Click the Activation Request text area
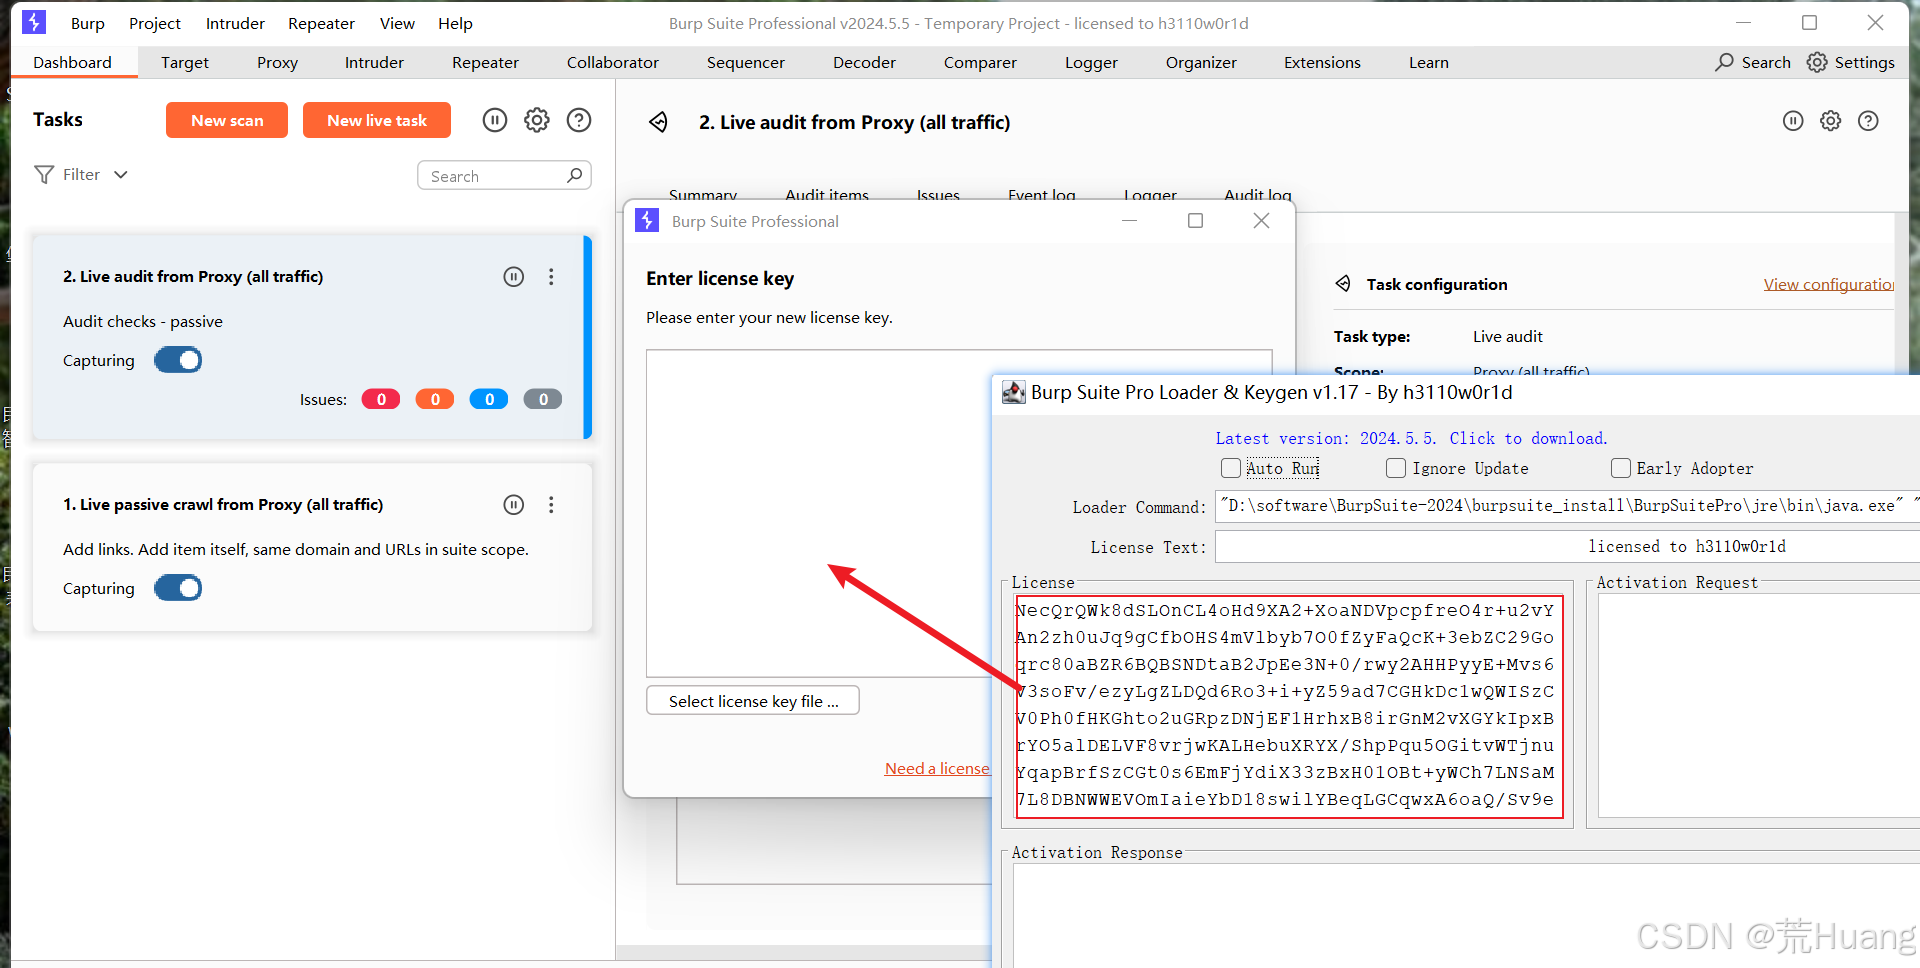The width and height of the screenshot is (1920, 968). click(x=1759, y=705)
